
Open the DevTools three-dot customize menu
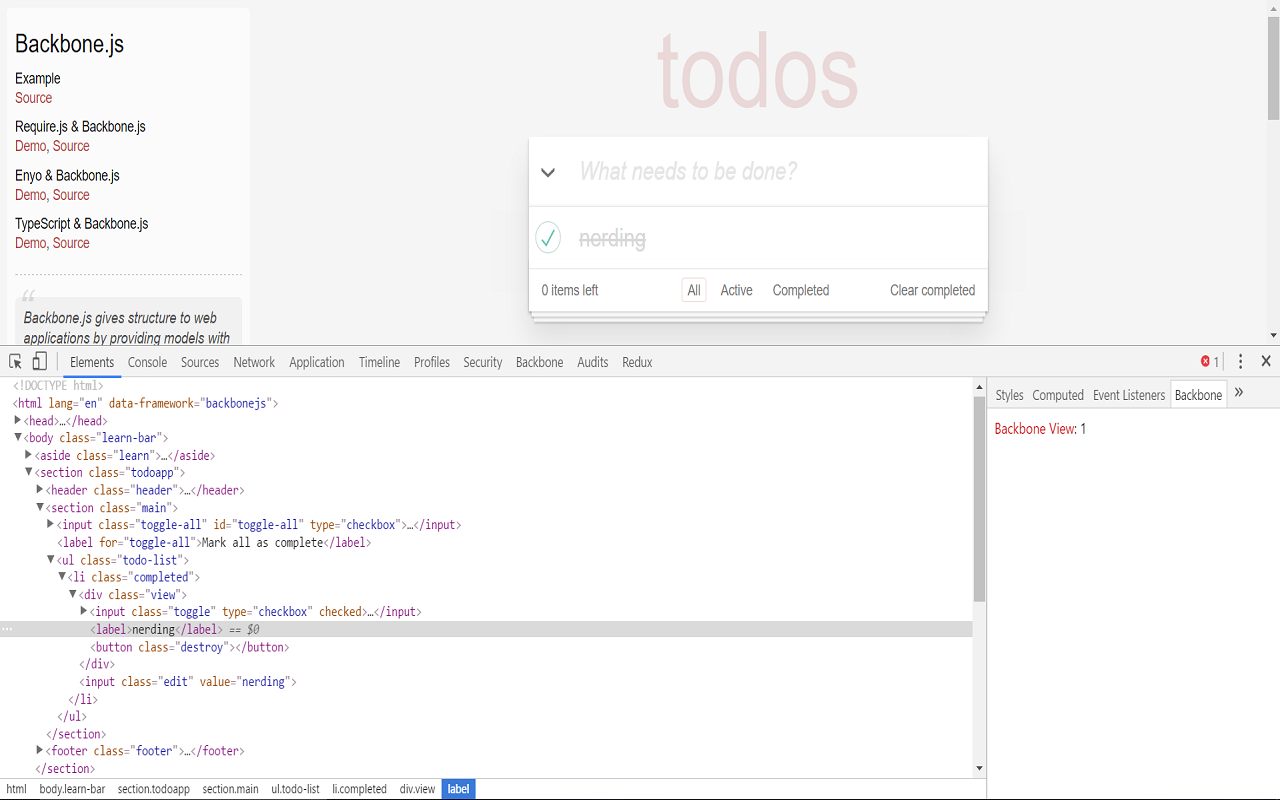tap(1240, 361)
